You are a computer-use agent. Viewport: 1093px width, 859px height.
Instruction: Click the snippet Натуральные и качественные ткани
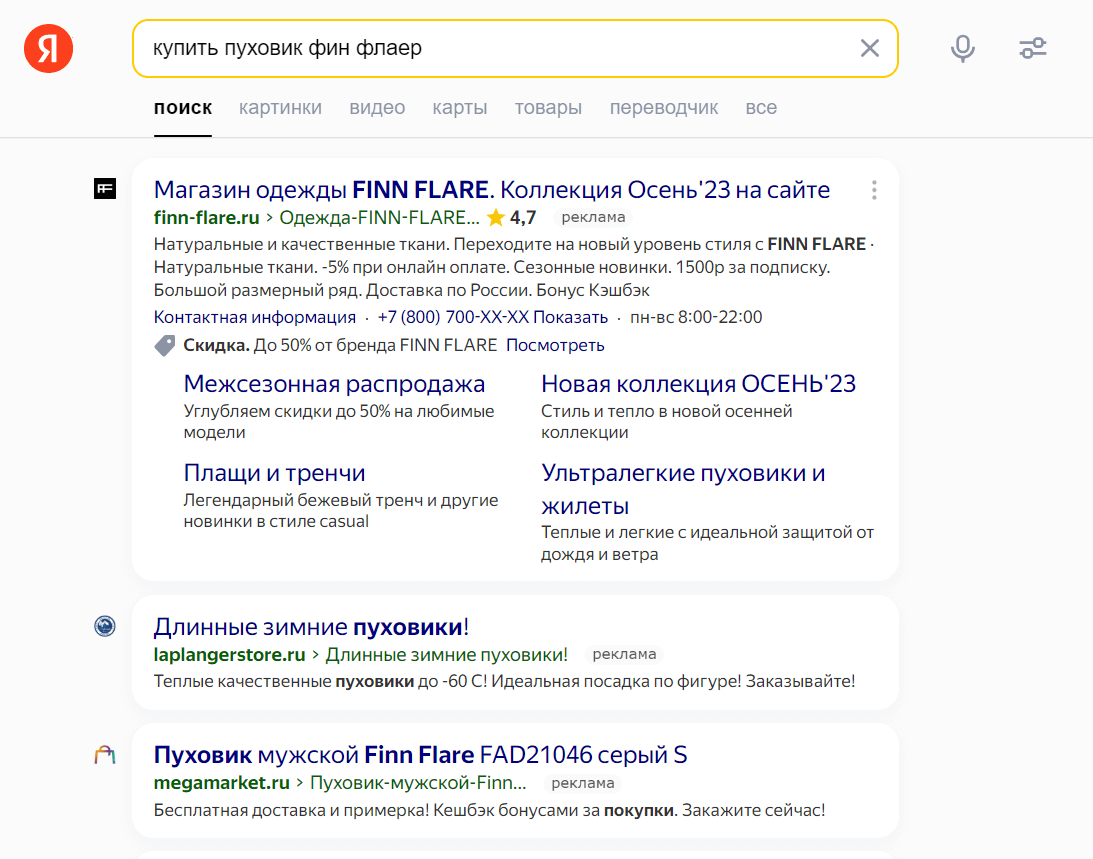tap(514, 267)
